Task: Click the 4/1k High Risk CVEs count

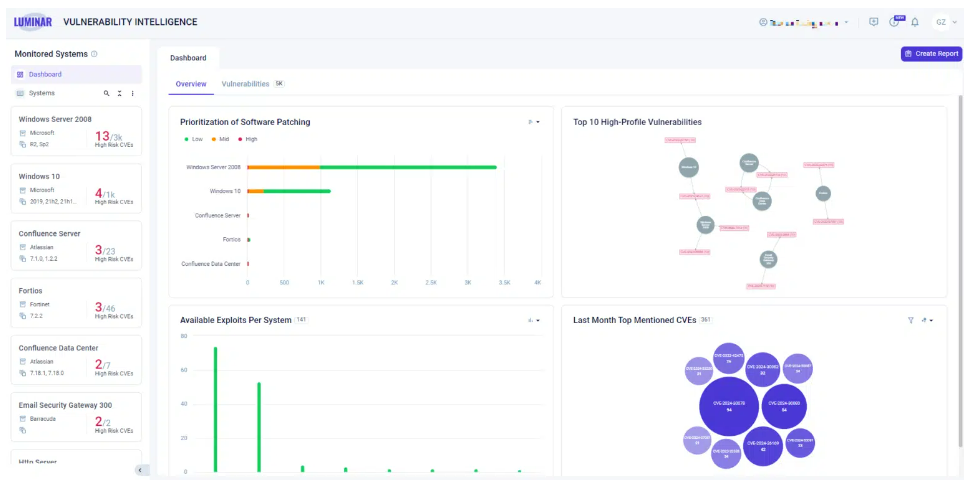Action: 113,196
